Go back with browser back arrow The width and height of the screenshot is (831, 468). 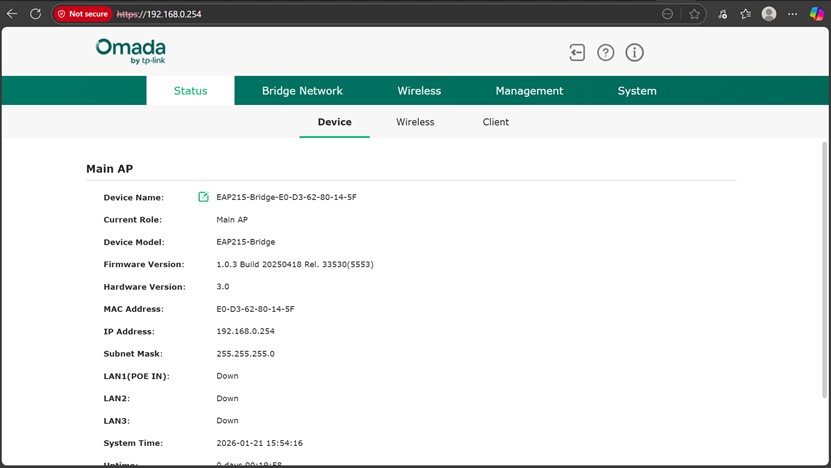(12, 14)
